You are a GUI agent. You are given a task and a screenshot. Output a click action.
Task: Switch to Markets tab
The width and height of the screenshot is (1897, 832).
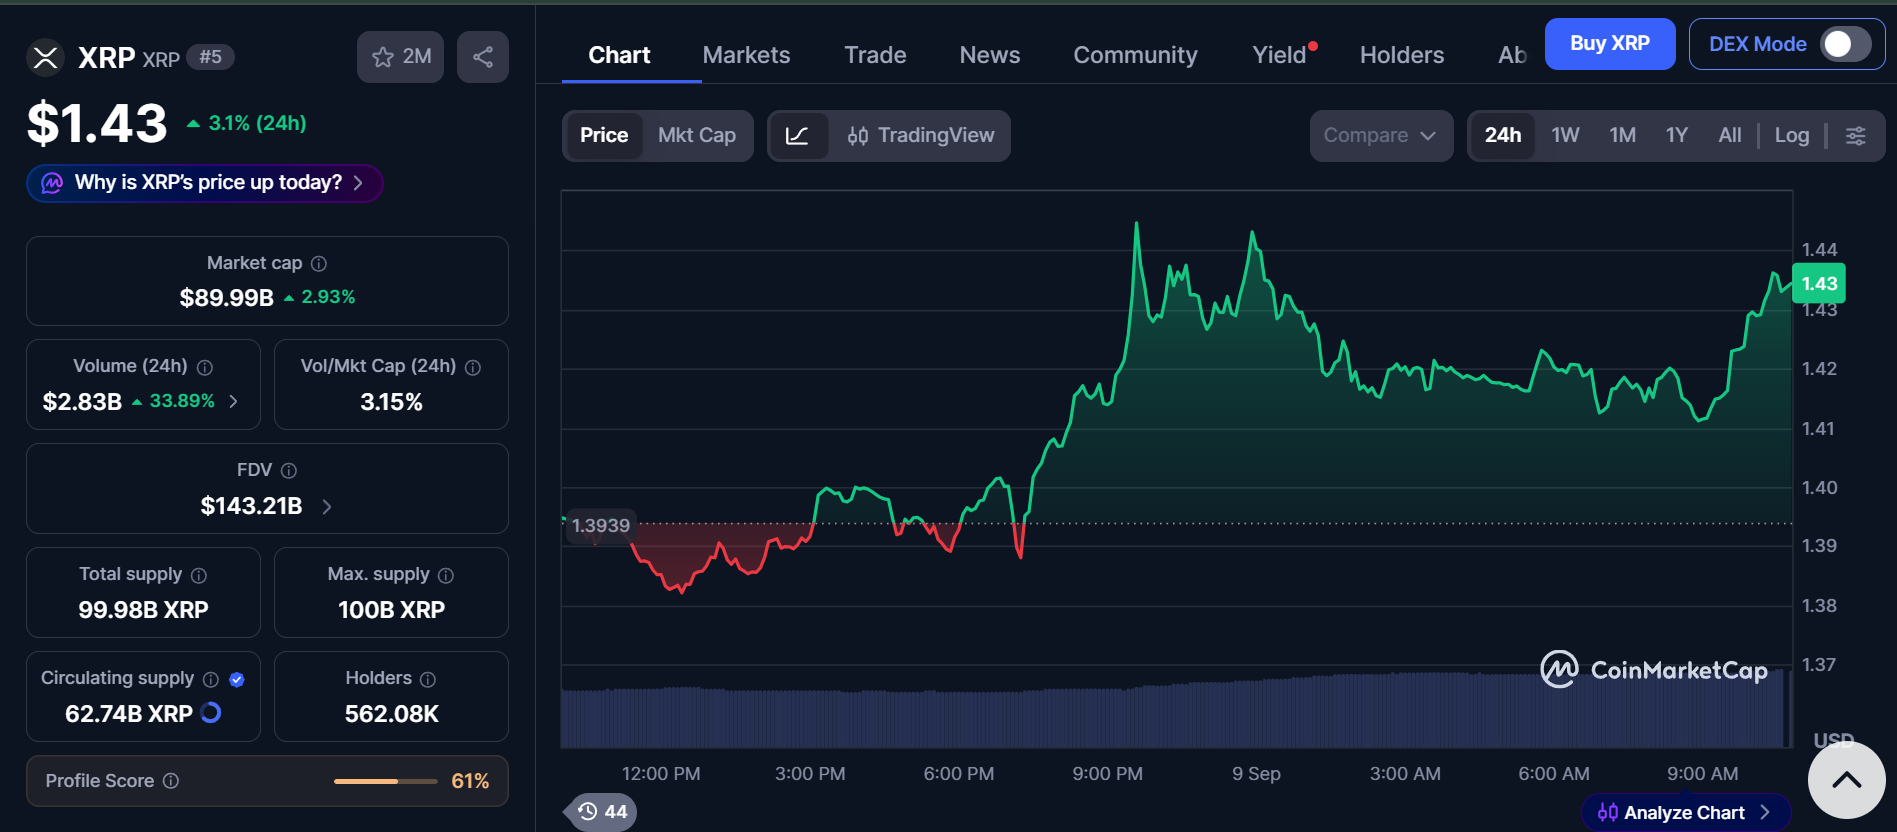tap(746, 55)
